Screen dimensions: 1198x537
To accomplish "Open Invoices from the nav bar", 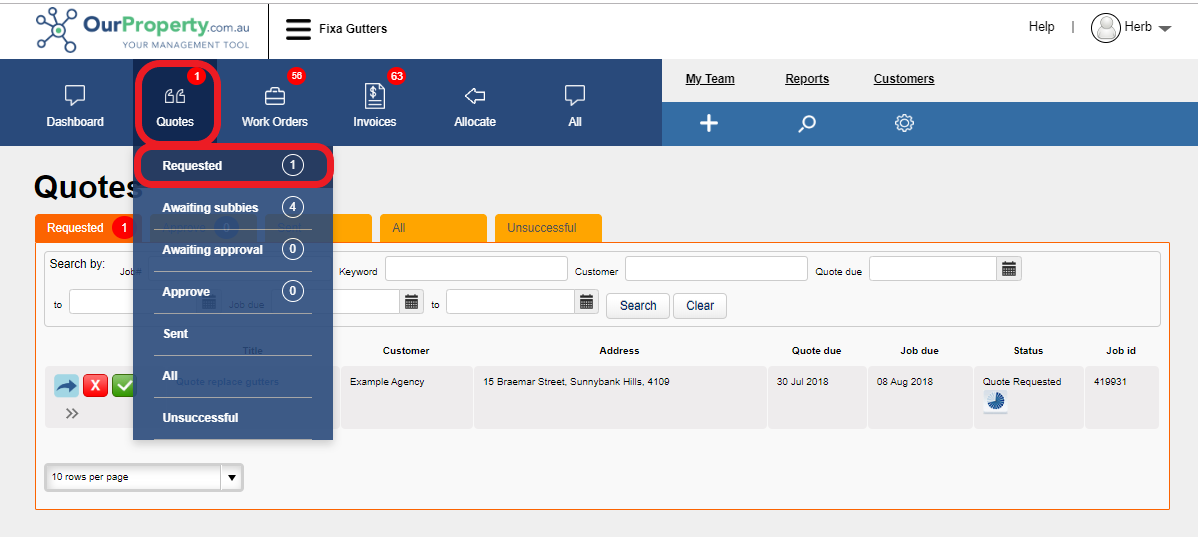I will pos(374,106).
